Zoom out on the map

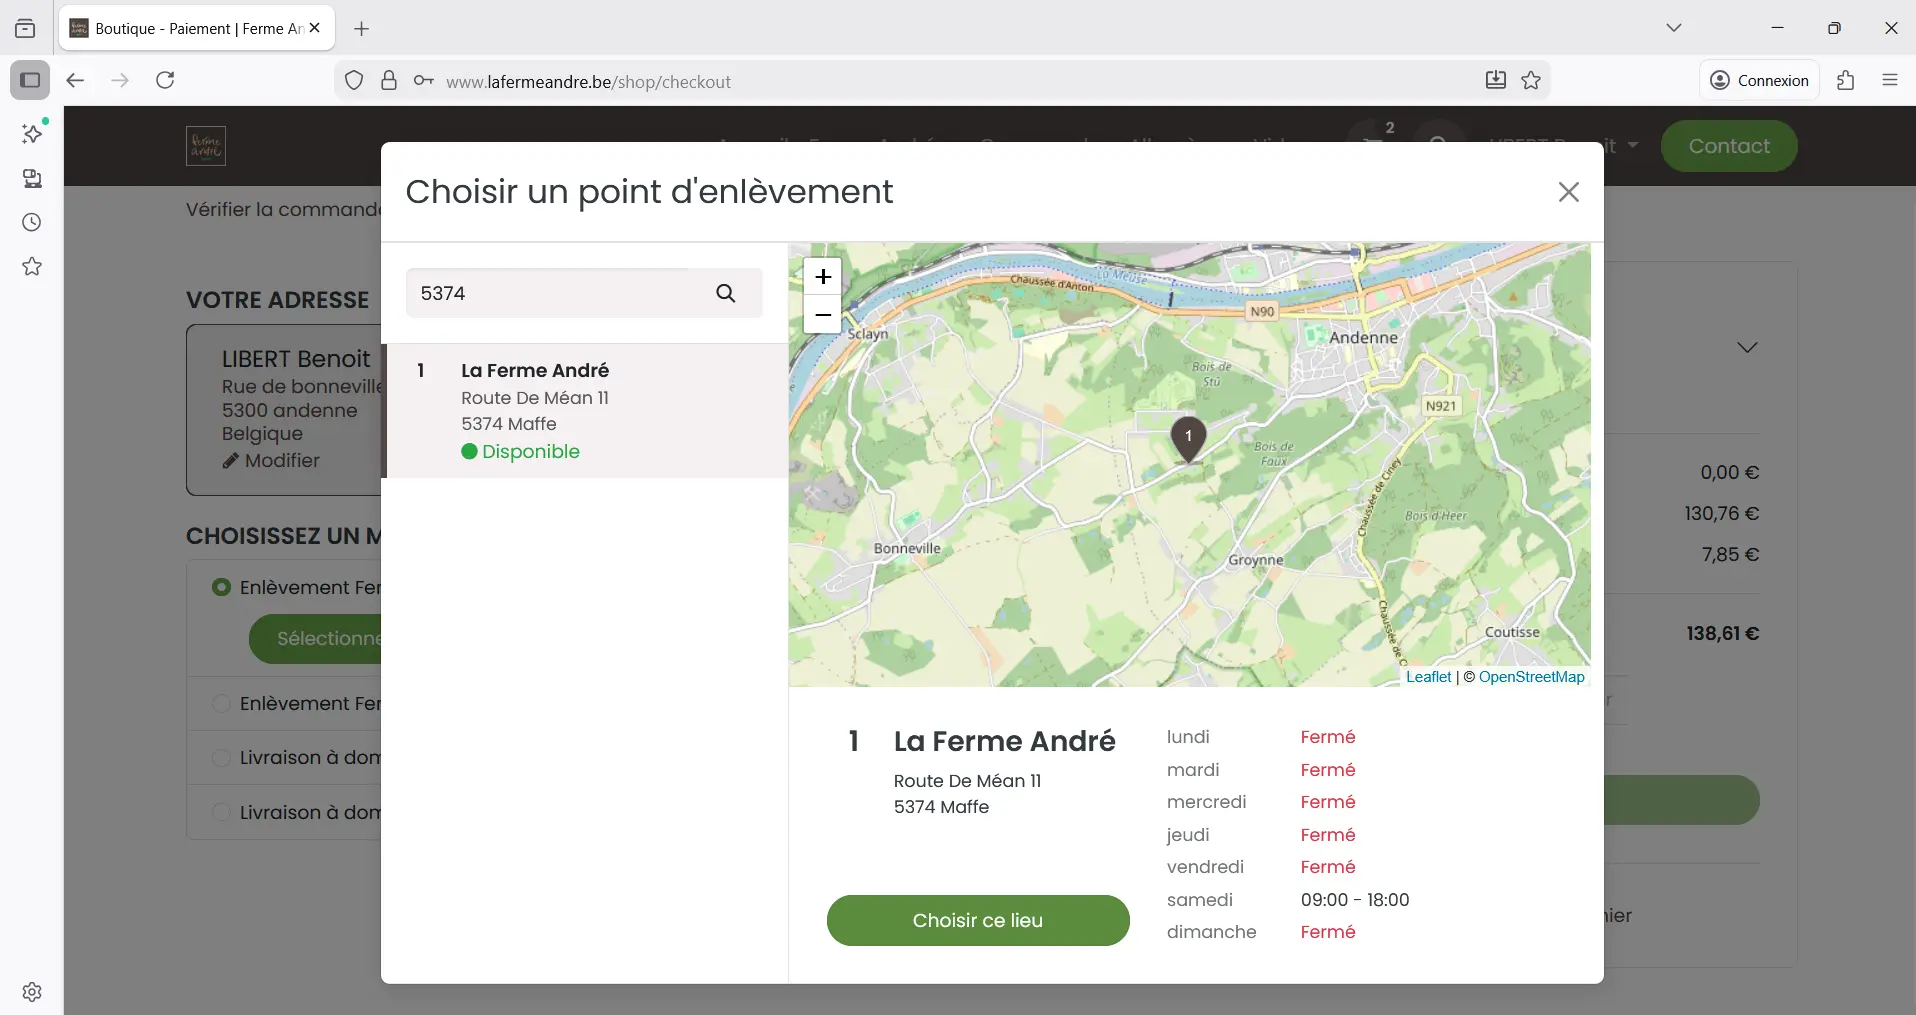823,315
